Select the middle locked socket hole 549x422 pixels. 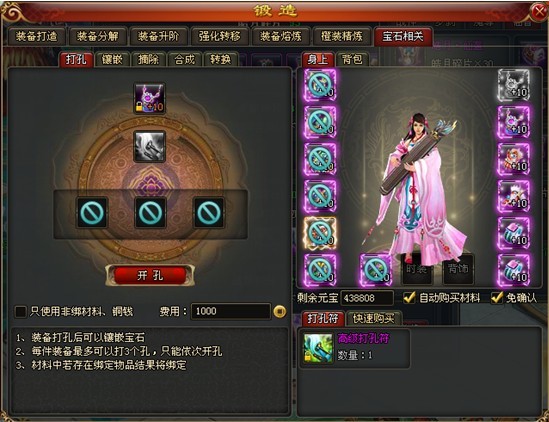tap(151, 212)
